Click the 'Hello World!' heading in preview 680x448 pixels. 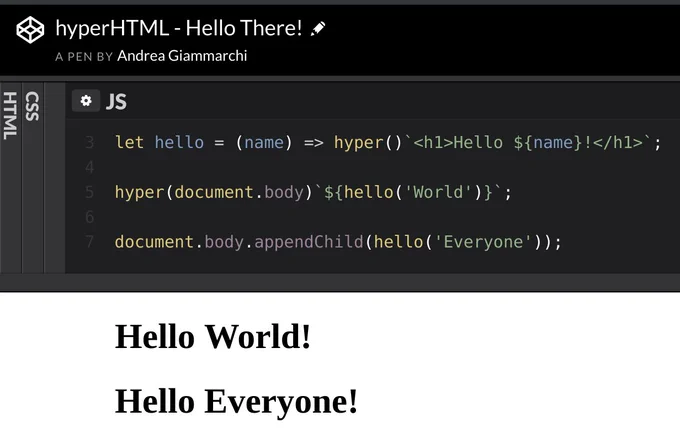pyautogui.click(x=213, y=337)
